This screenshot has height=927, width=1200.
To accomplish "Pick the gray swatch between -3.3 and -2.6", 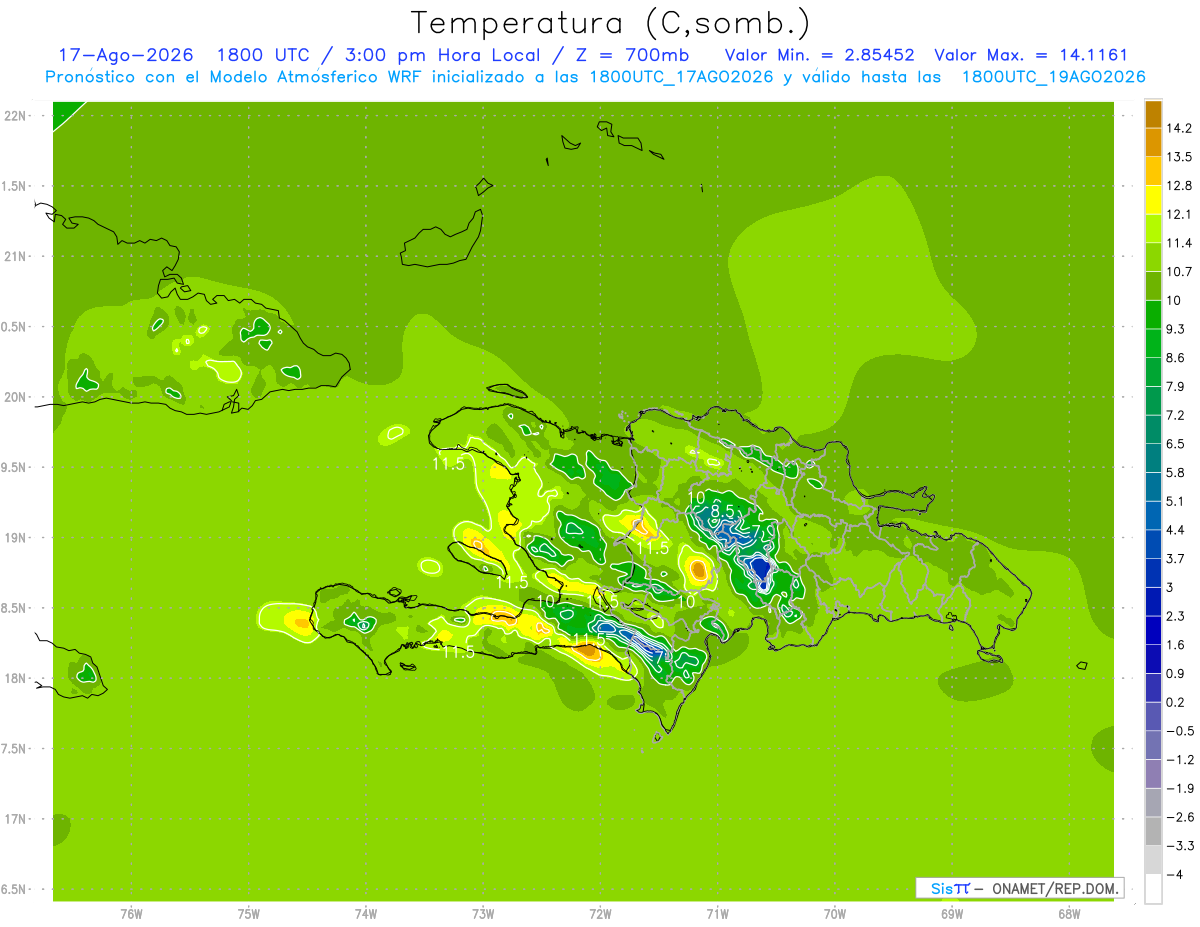I will [x=1153, y=832].
